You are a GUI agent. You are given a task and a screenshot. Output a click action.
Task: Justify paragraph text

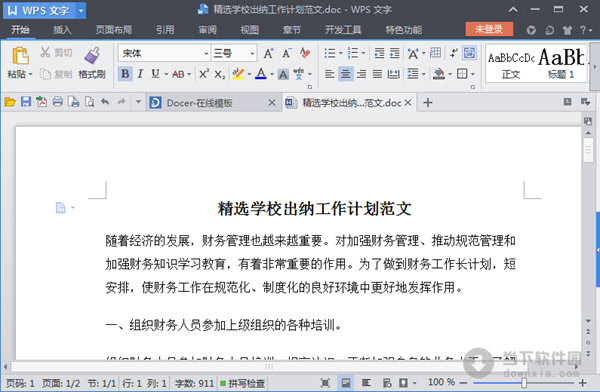click(x=377, y=74)
